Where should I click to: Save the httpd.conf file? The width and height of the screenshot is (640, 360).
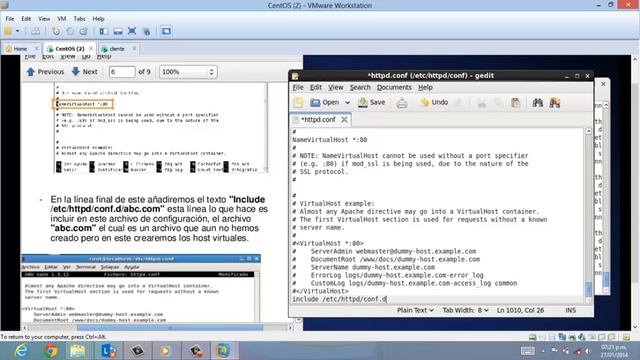372,102
